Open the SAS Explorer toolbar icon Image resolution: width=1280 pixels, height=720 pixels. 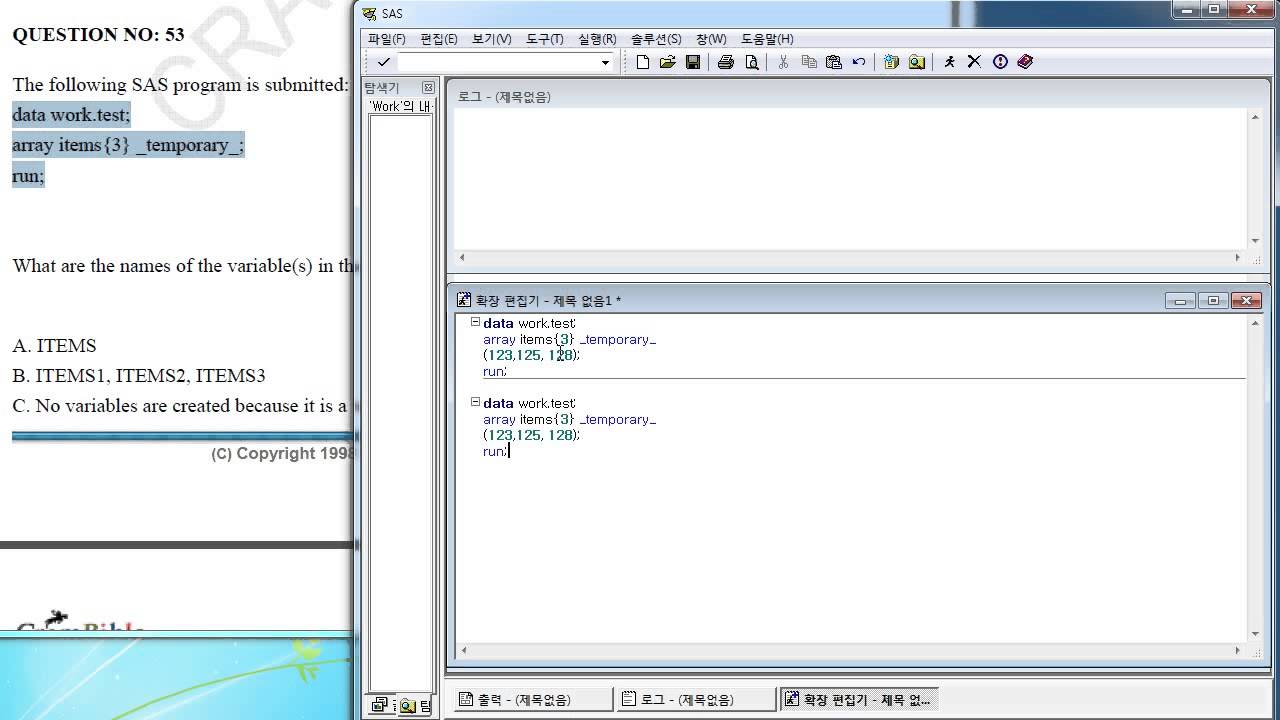[x=917, y=62]
